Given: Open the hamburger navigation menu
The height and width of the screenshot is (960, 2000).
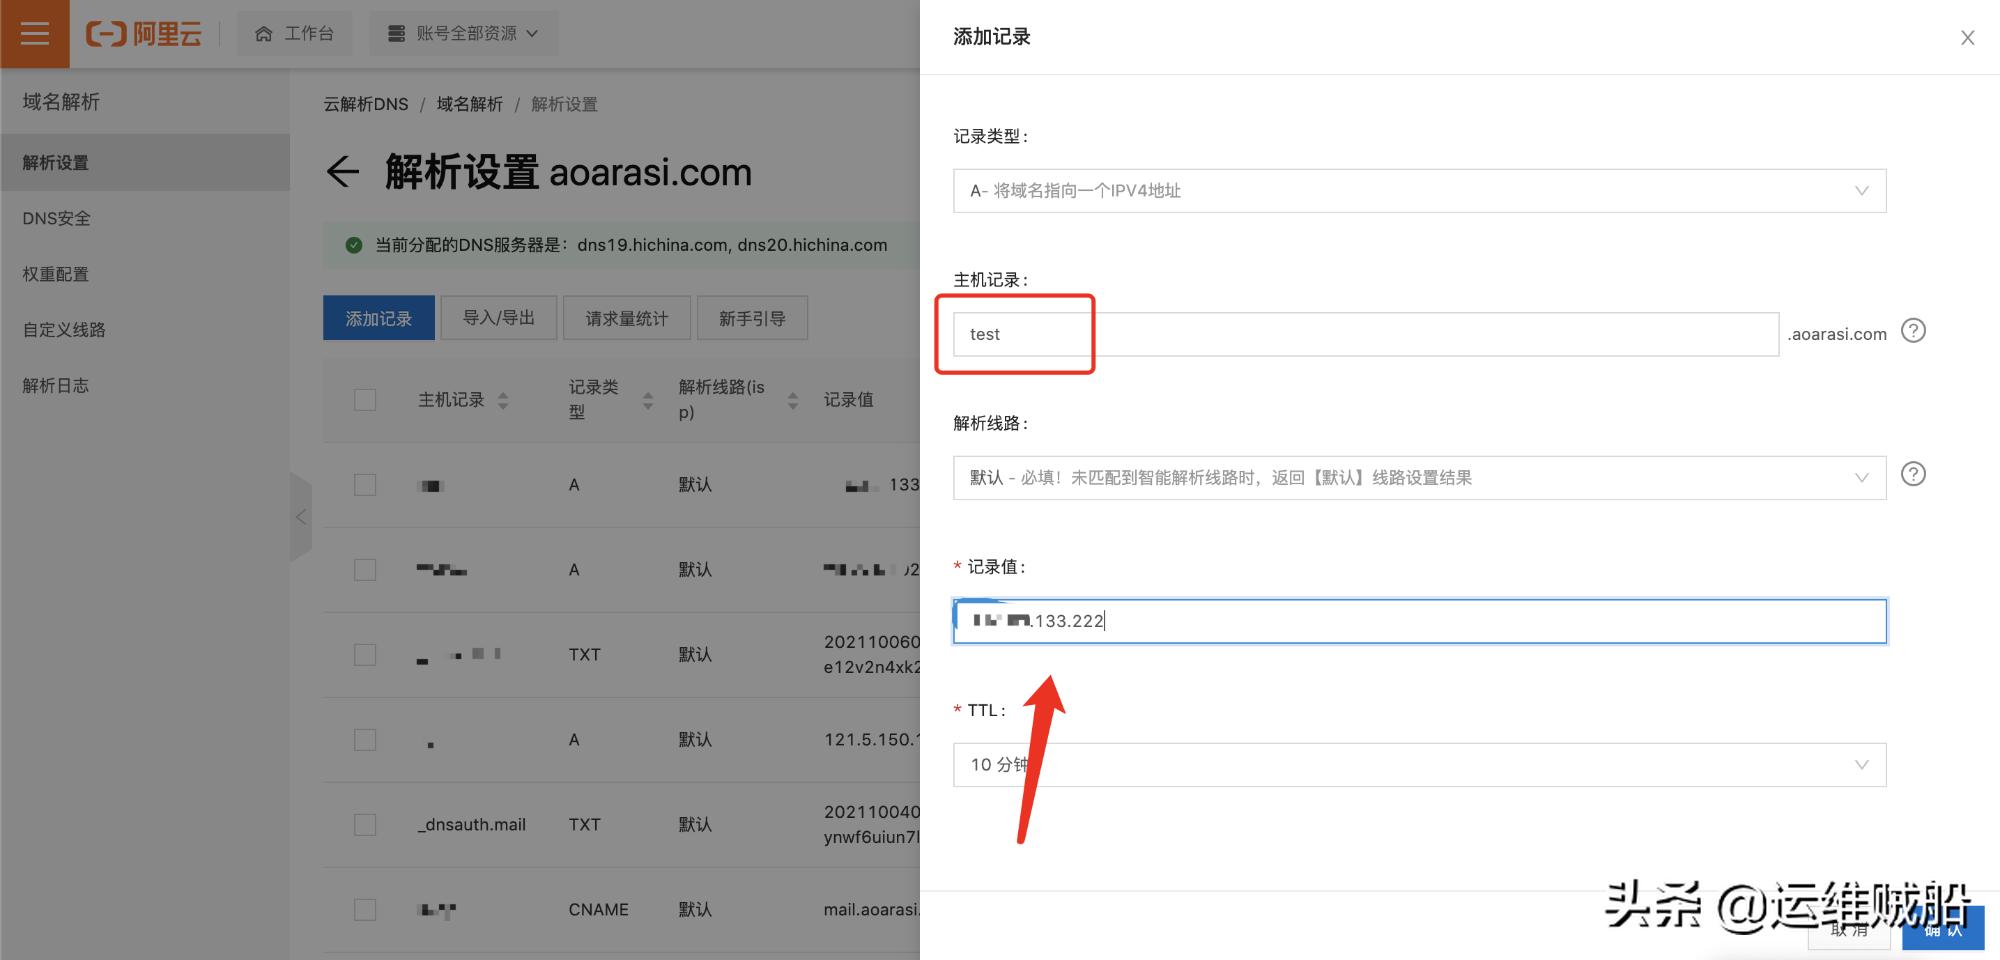Looking at the screenshot, I should tap(34, 33).
